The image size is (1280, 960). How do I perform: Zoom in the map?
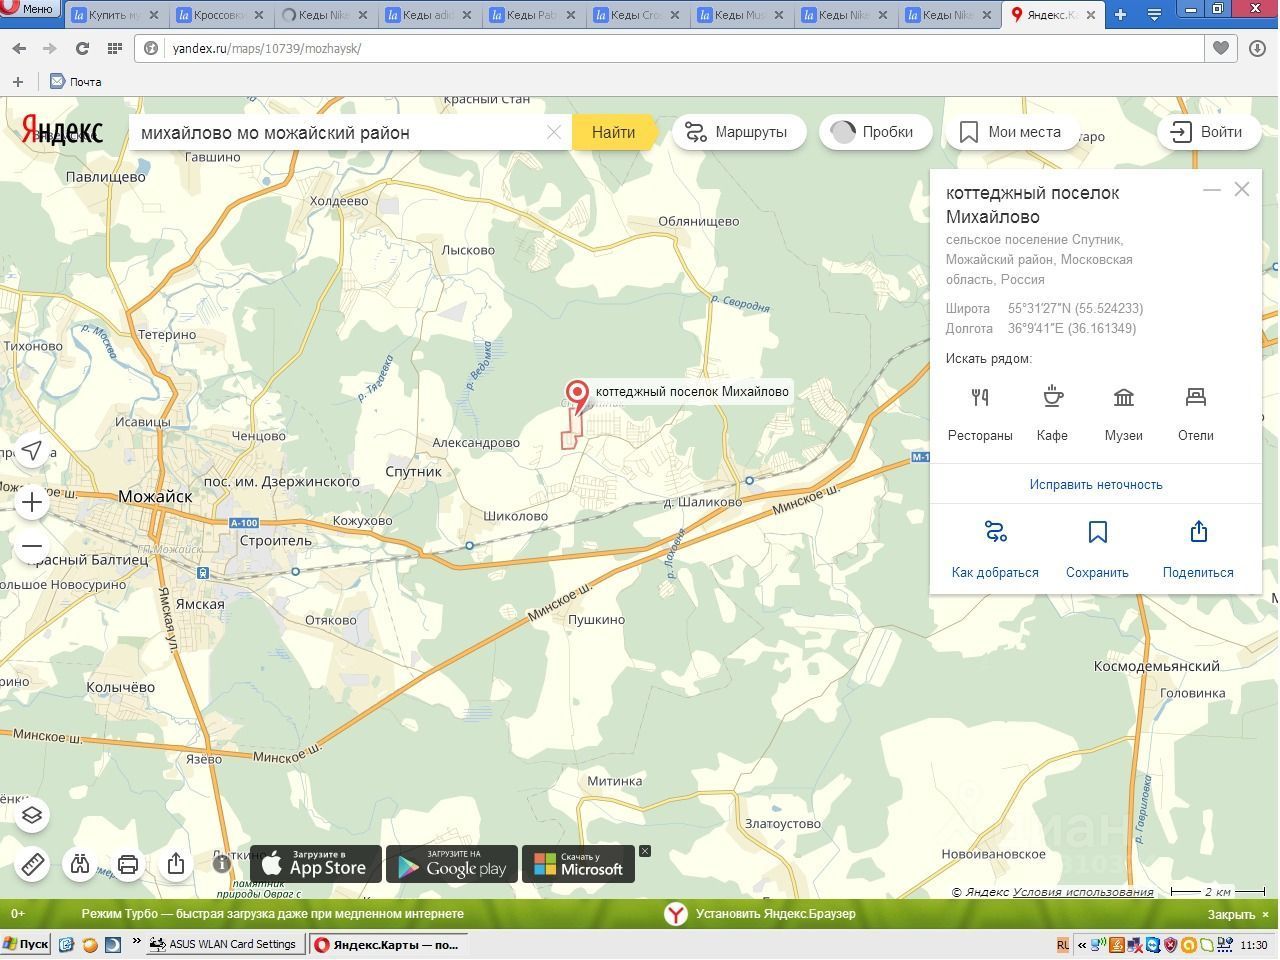click(x=32, y=502)
